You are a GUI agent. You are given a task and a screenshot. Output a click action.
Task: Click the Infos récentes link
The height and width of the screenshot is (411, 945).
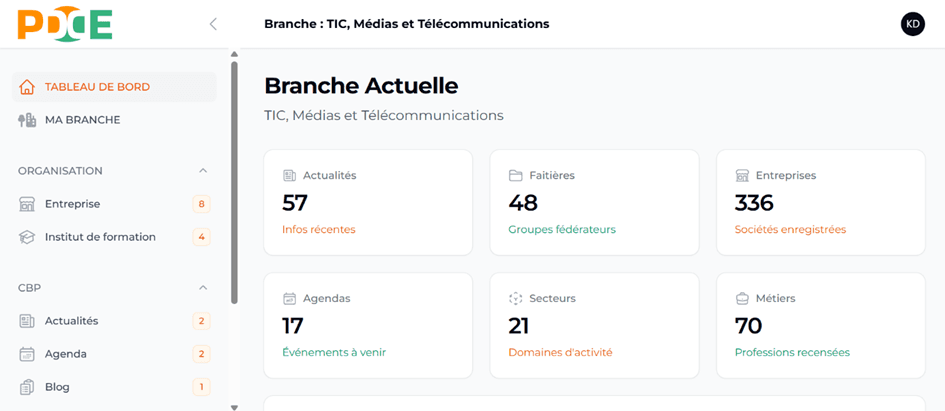pos(319,229)
